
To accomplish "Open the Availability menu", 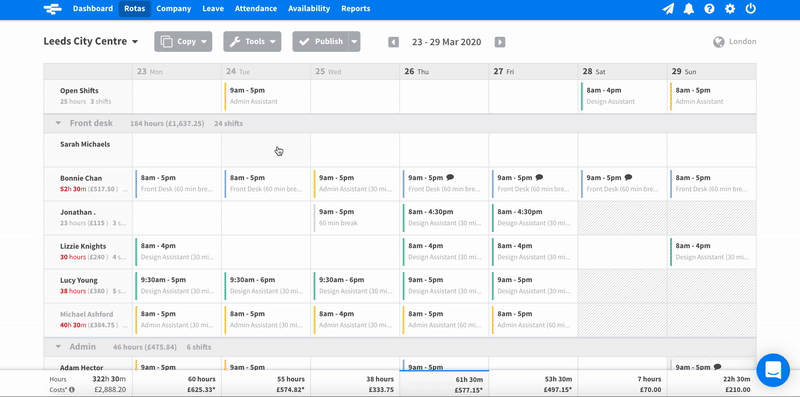I will [309, 9].
